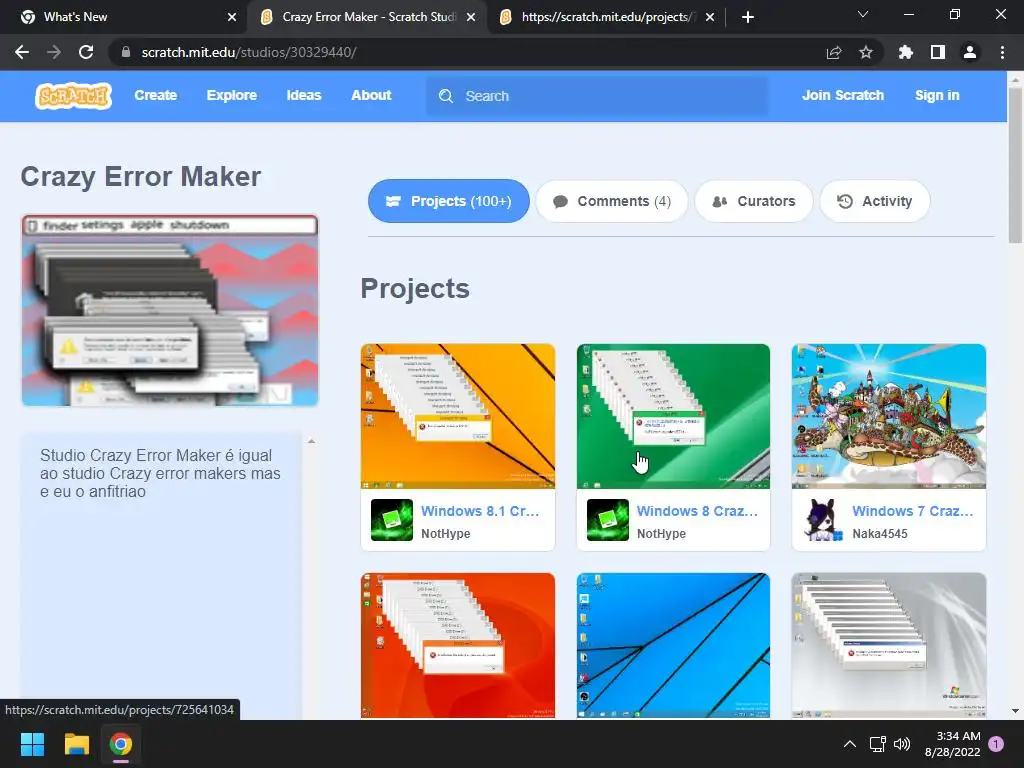This screenshot has height=768, width=1024.
Task: Open the red-orange error project thumbnail
Action: pyautogui.click(x=458, y=645)
